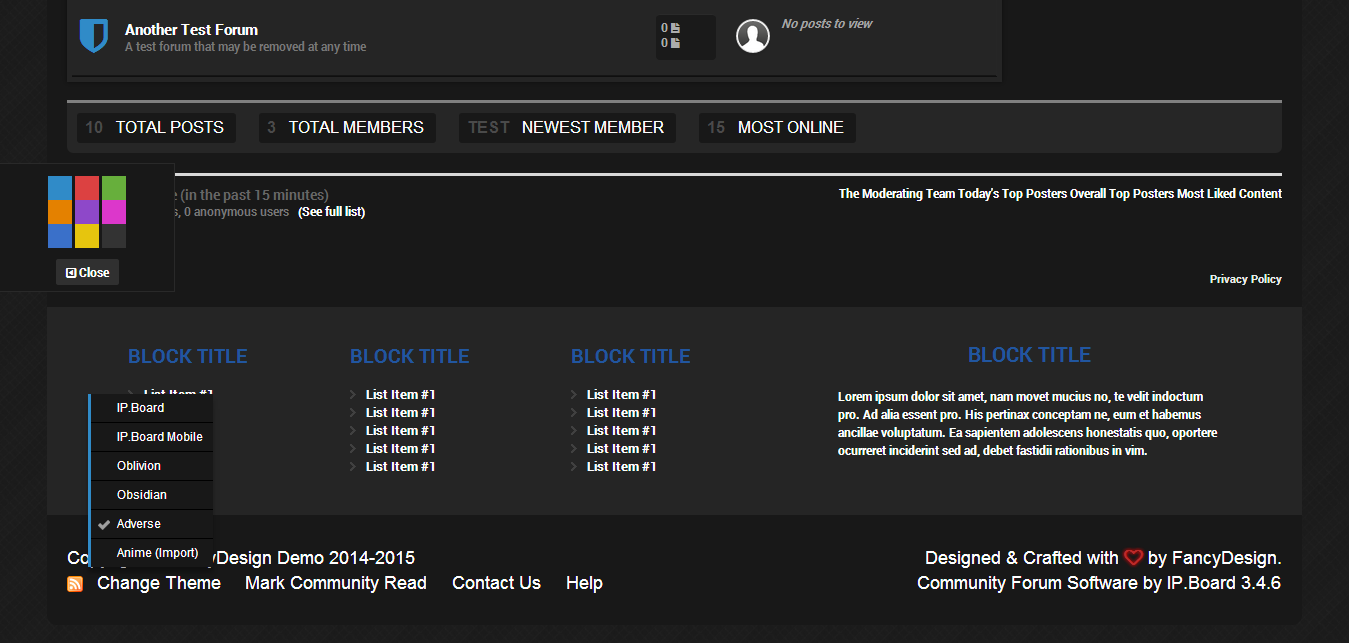Close the color picker panel
Viewport: 1349px width, 643px height.
(87, 273)
